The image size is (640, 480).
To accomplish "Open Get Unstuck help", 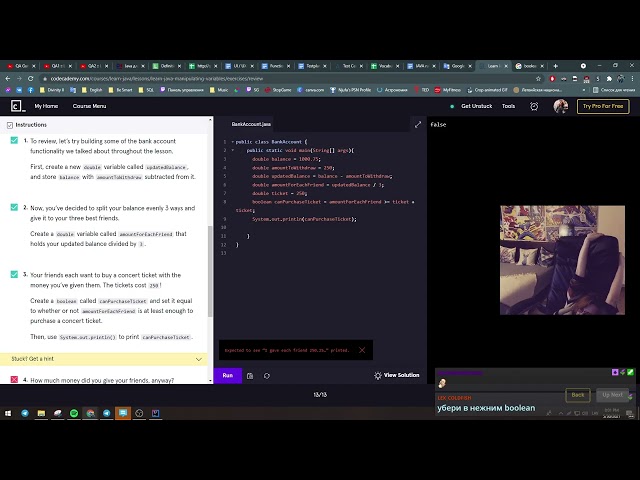I will [476, 106].
